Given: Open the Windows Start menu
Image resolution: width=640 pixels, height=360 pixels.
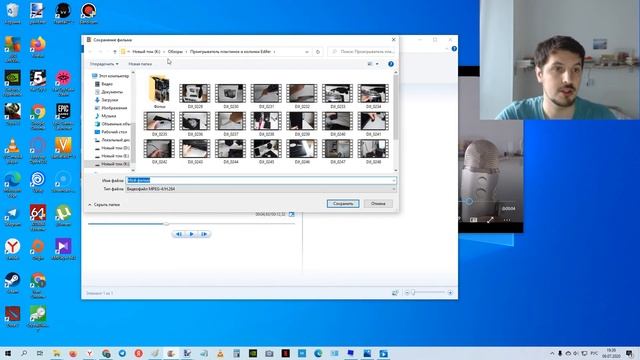Looking at the screenshot, I should [7, 353].
